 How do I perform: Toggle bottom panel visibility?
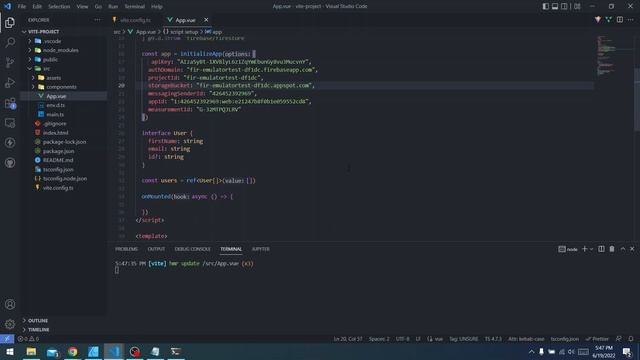(555, 6)
